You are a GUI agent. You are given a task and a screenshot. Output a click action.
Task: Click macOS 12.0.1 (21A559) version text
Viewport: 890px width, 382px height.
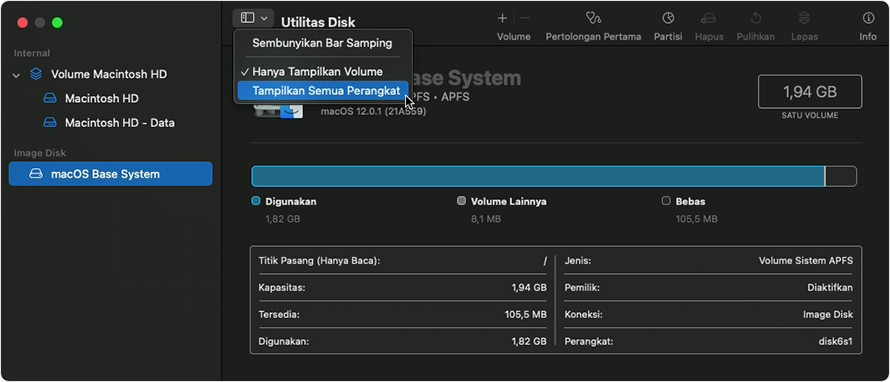[373, 111]
